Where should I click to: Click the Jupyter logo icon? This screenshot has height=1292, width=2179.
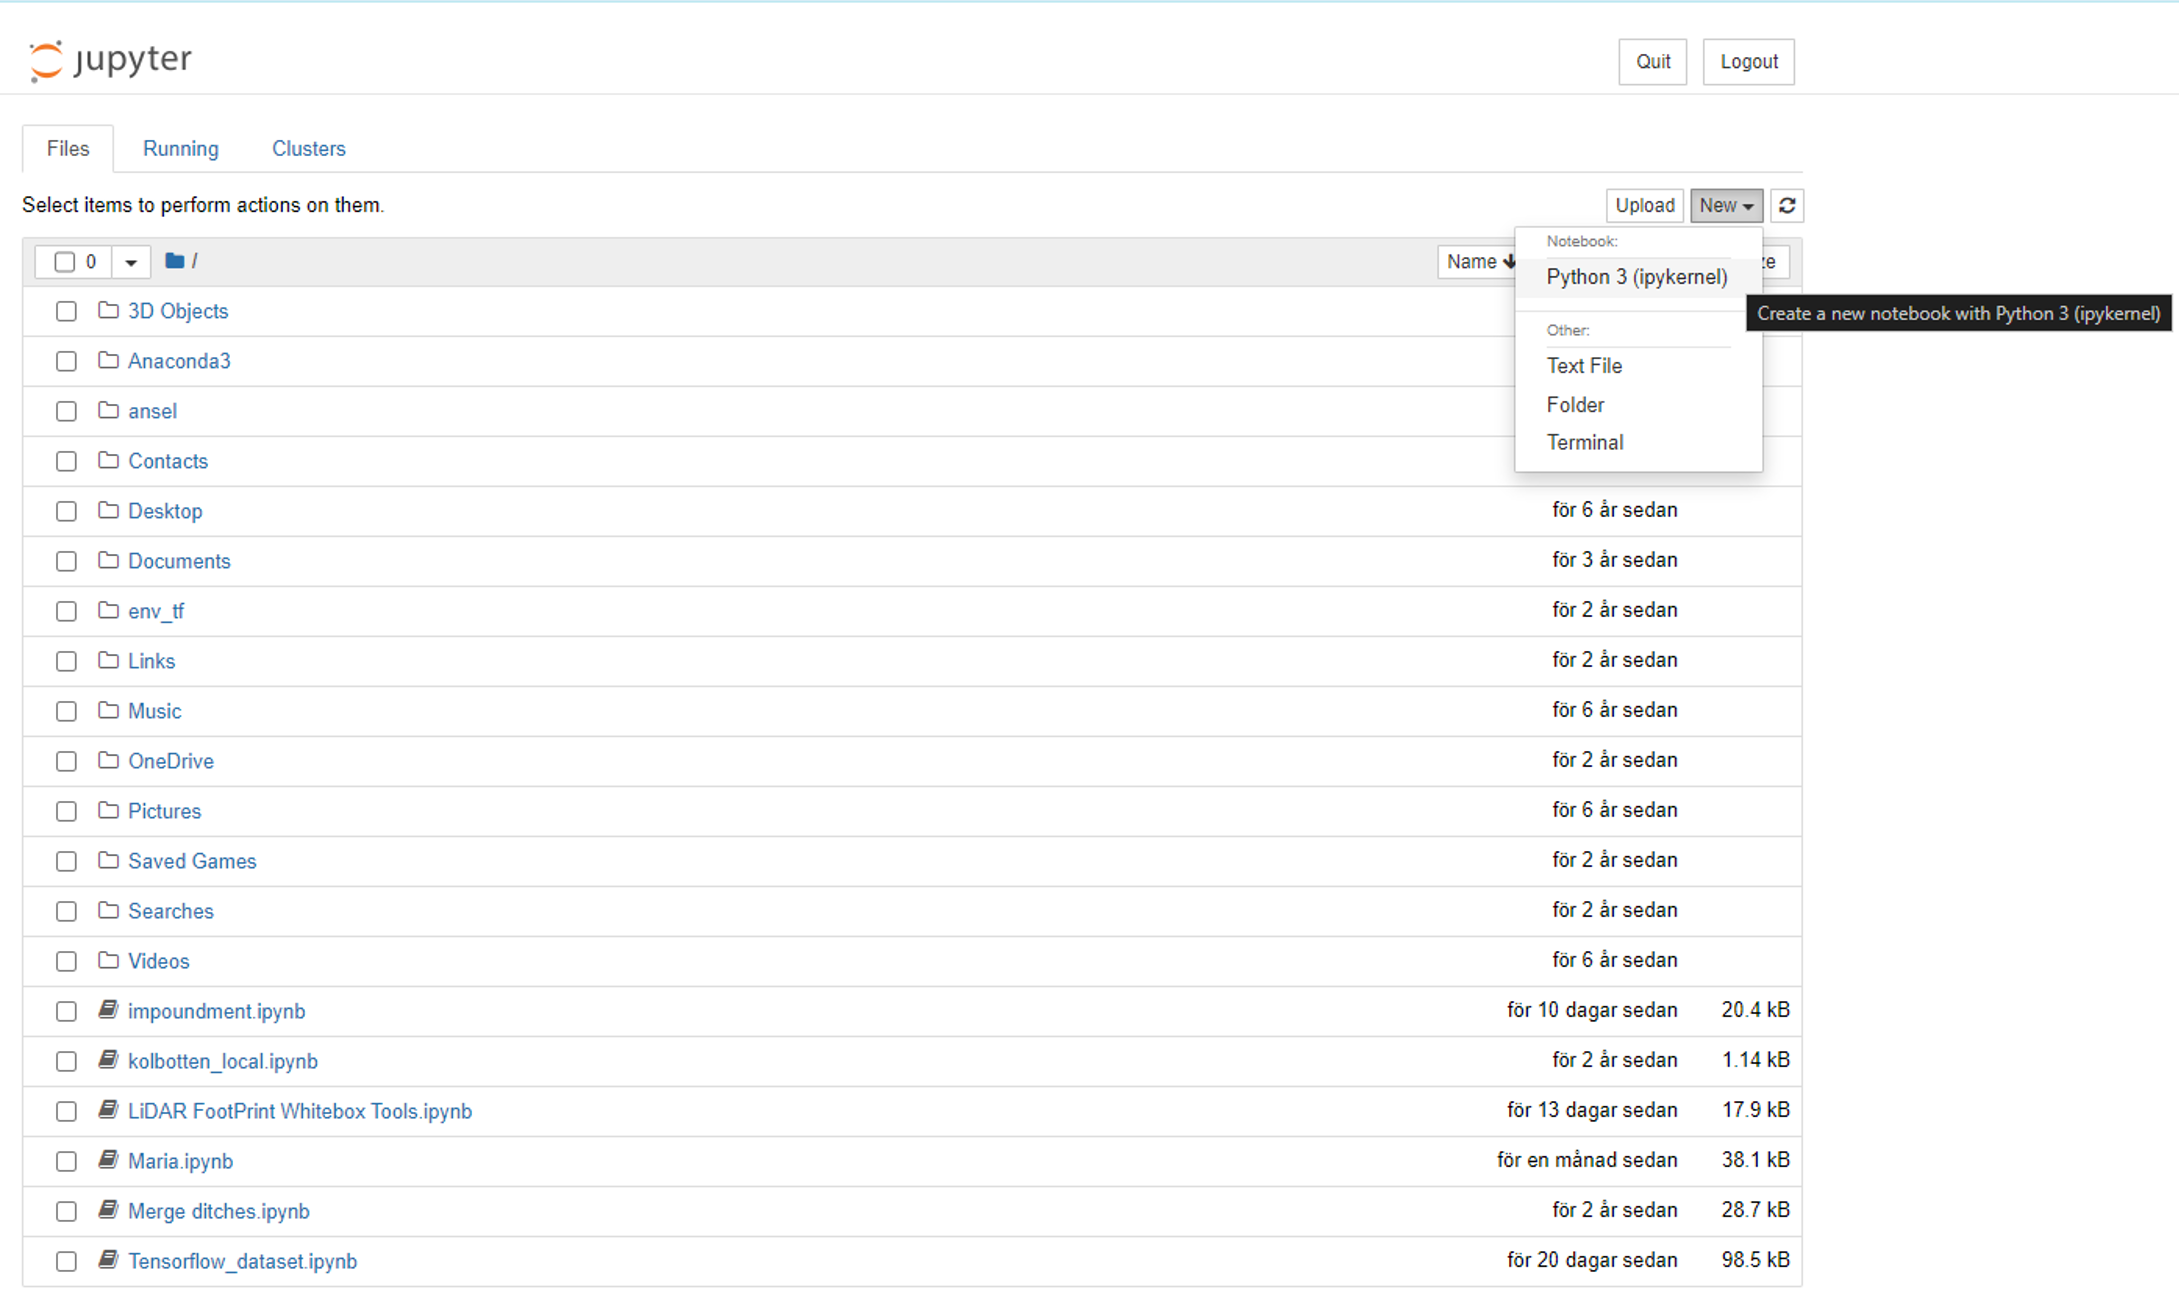[46, 60]
